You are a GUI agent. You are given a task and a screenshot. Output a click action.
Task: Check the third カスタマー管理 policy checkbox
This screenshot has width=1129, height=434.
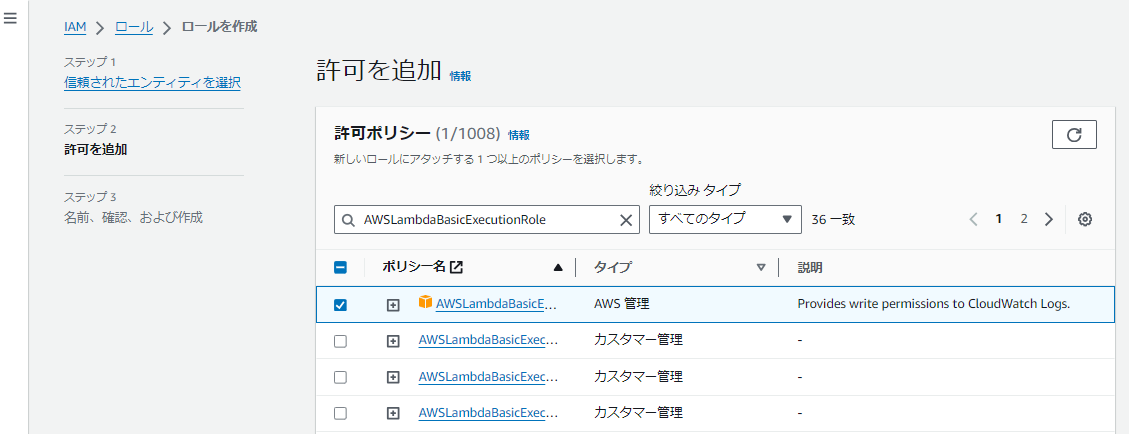click(x=341, y=413)
